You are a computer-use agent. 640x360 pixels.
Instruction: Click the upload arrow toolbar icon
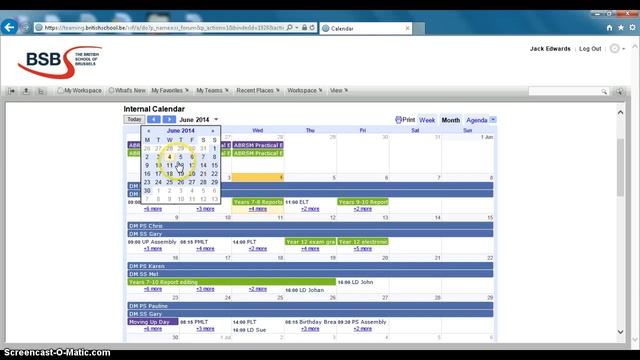click(26, 91)
